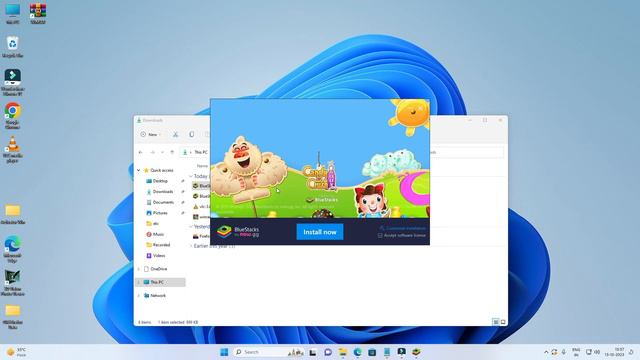Switch Explorer to large thumbnails view icon
The image size is (640, 360).
click(x=503, y=322)
